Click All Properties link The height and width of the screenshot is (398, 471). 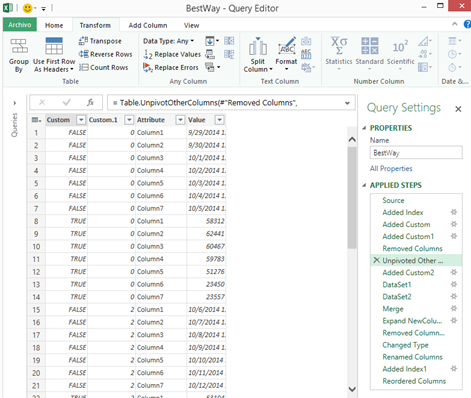391,168
